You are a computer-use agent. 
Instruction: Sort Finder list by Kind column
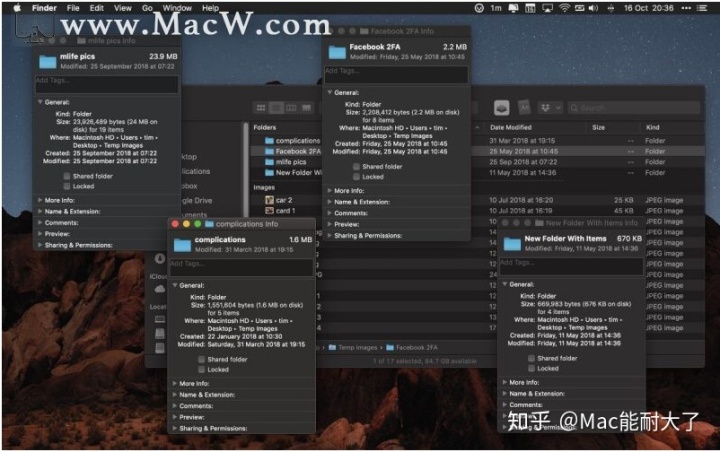(x=652, y=127)
